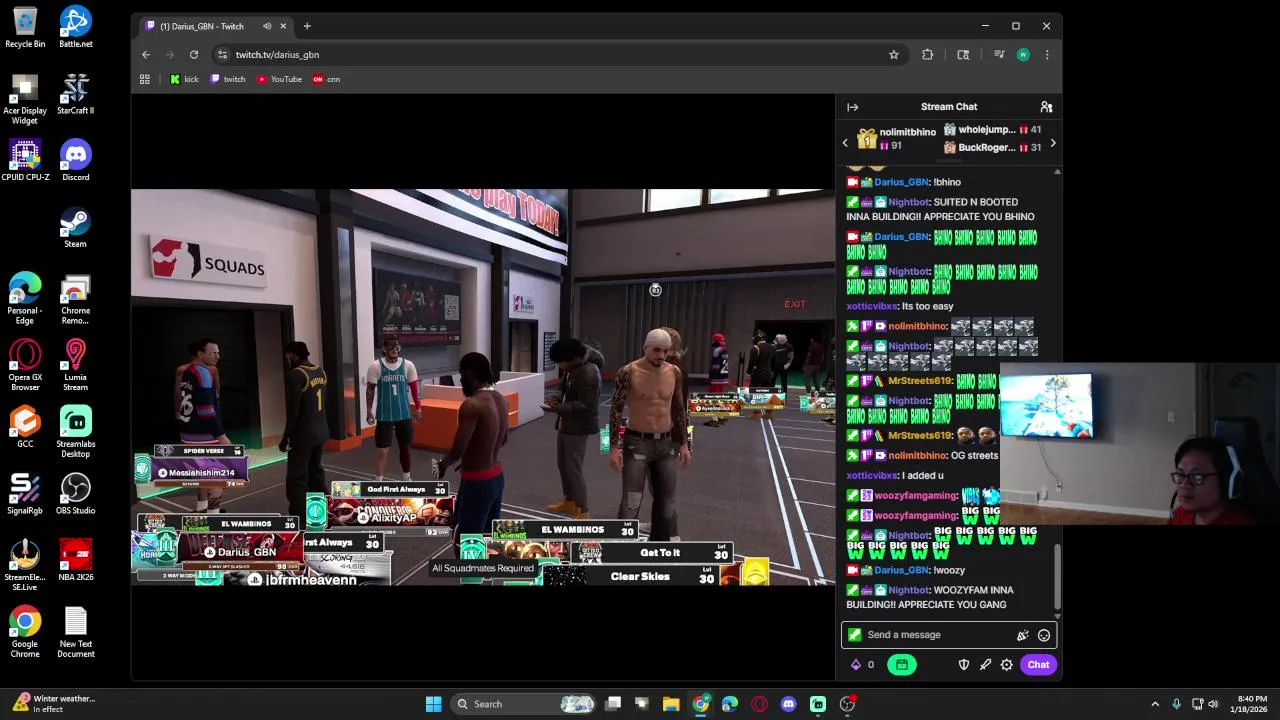
Task: Claim the green channel points bonus
Action: 901,665
